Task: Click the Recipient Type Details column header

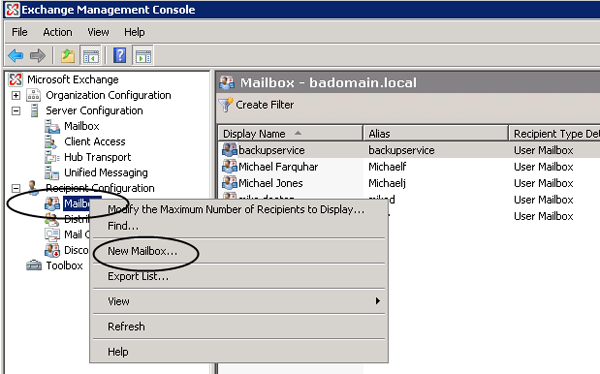Action: (554, 134)
